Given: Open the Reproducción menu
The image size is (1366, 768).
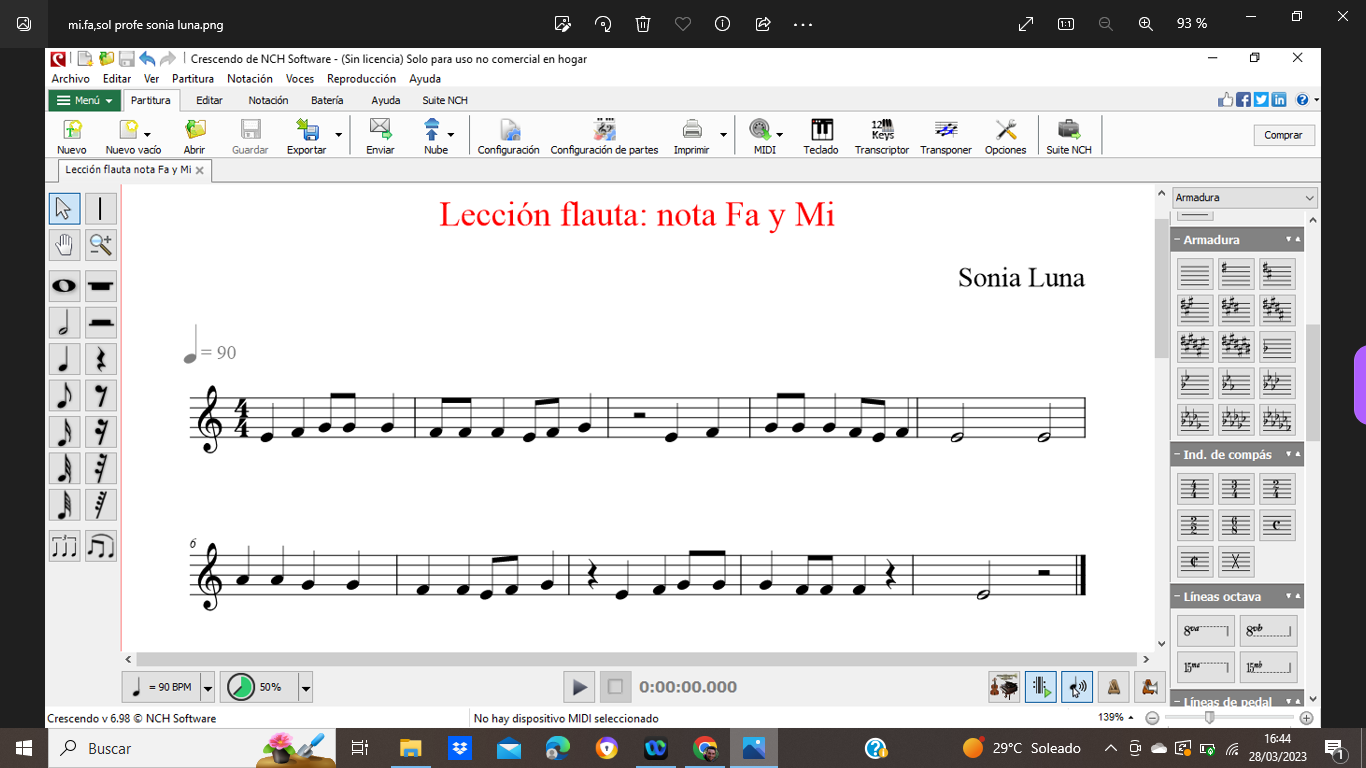Looking at the screenshot, I should (361, 78).
